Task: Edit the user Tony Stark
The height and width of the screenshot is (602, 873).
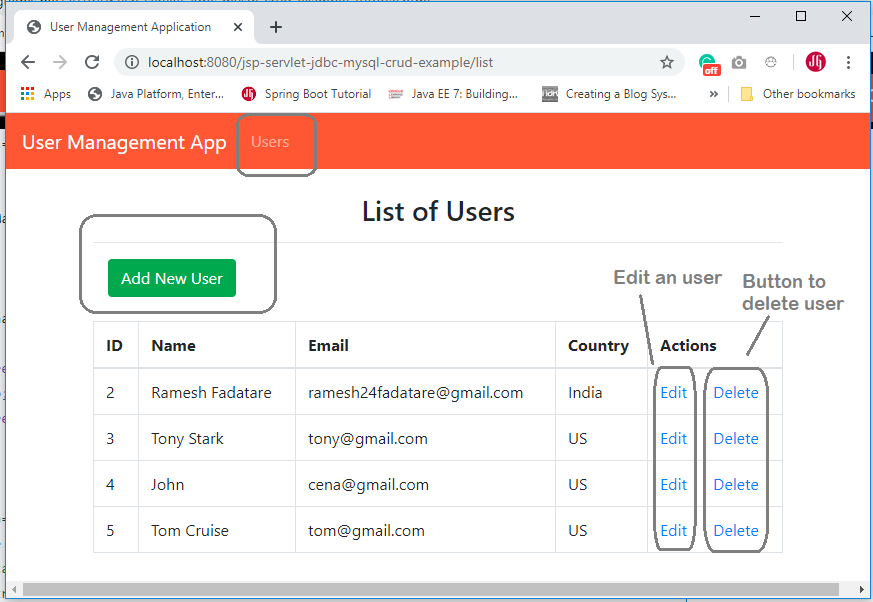Action: point(673,438)
